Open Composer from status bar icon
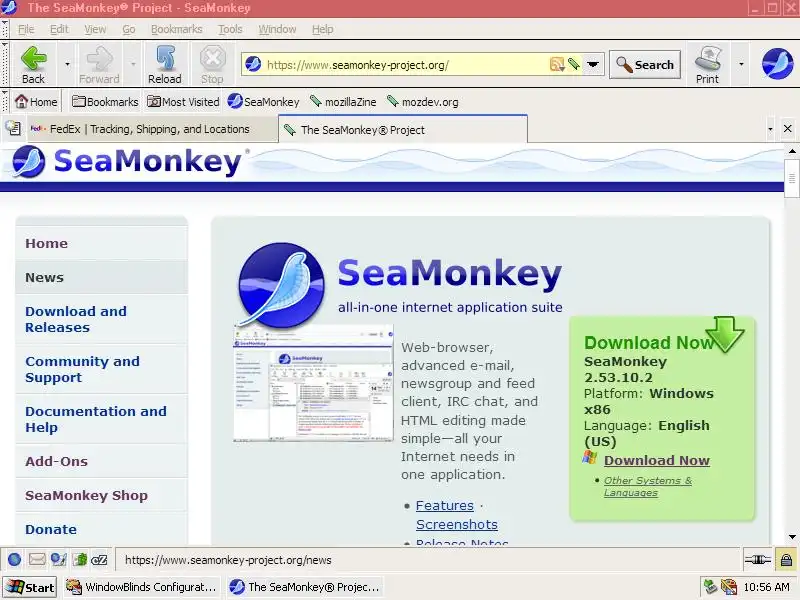800x600 pixels. point(58,560)
